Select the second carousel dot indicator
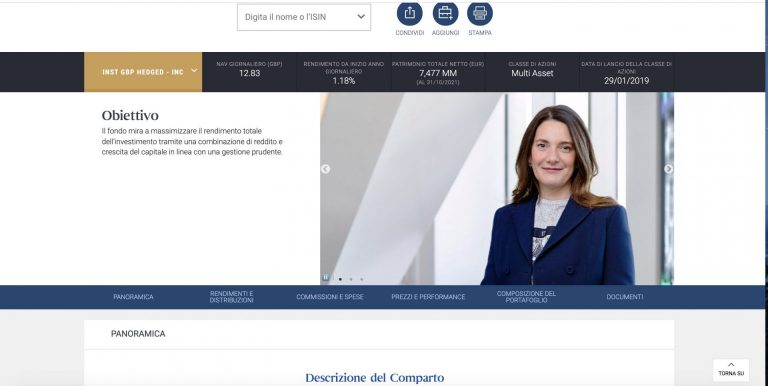This screenshot has height=386, width=768. (x=351, y=279)
